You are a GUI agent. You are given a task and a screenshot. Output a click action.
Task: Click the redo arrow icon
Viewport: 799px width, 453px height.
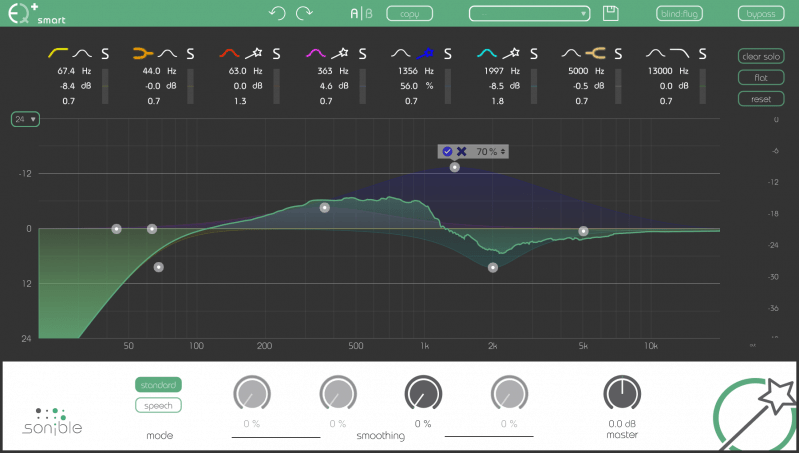[x=304, y=13]
